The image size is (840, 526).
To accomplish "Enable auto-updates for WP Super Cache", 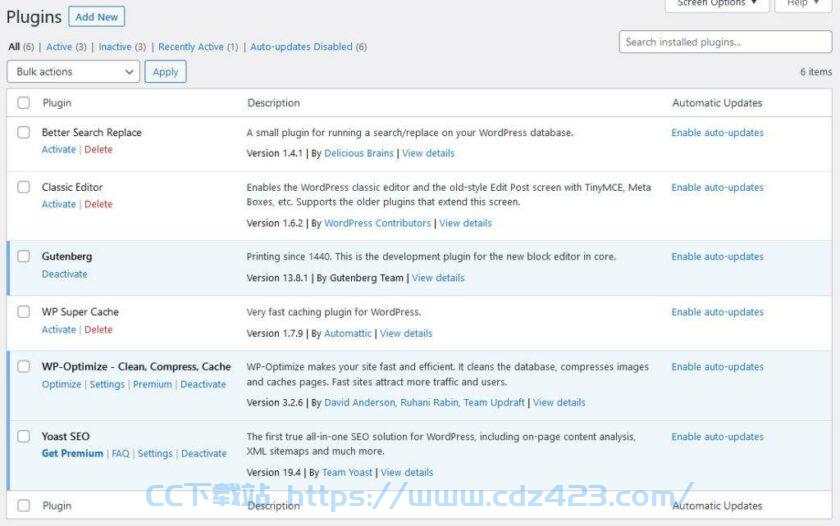I will tap(717, 312).
